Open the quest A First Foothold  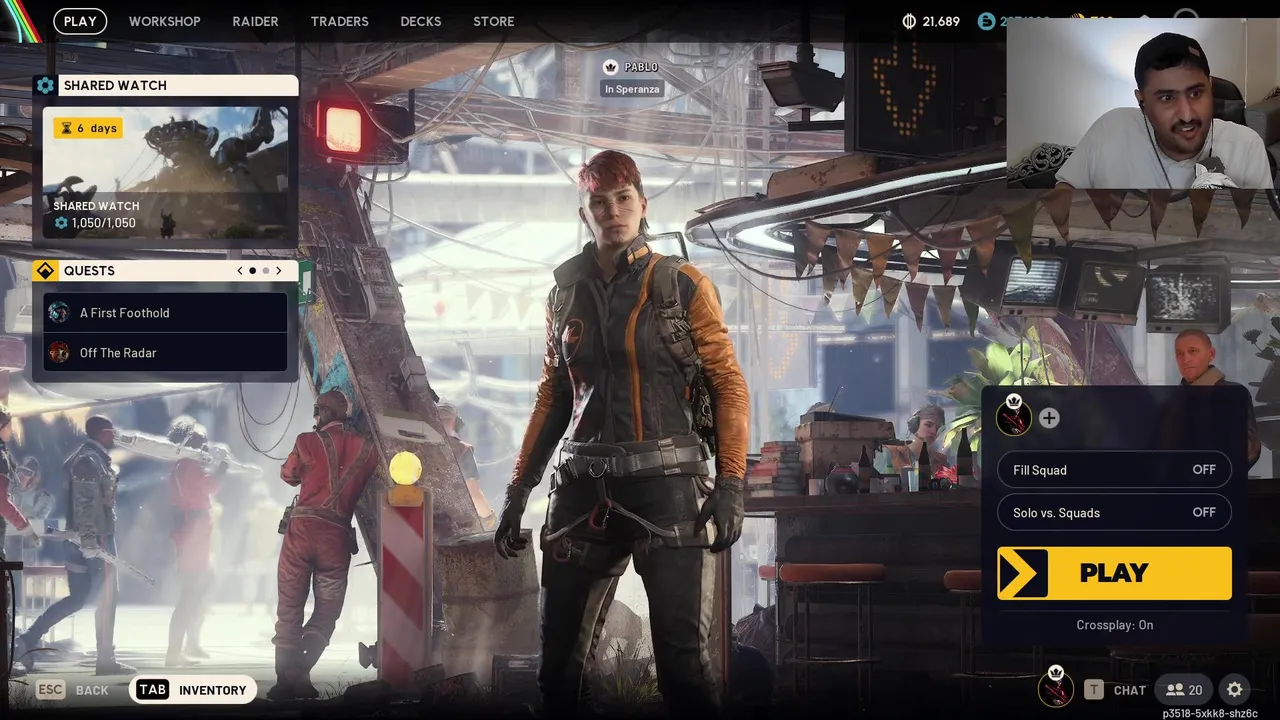click(x=165, y=313)
